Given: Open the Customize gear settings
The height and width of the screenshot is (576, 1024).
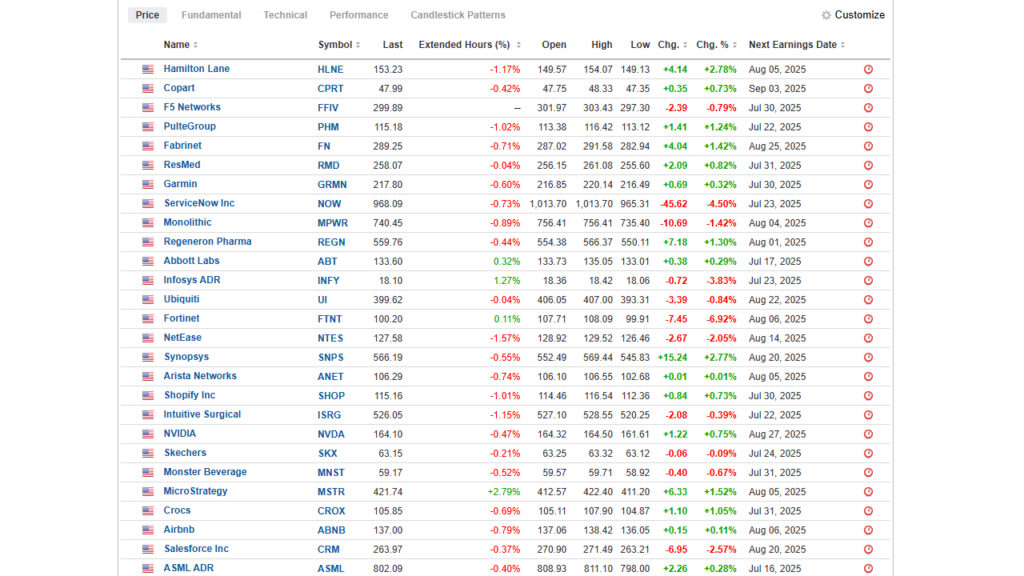Looking at the screenshot, I should coord(853,15).
